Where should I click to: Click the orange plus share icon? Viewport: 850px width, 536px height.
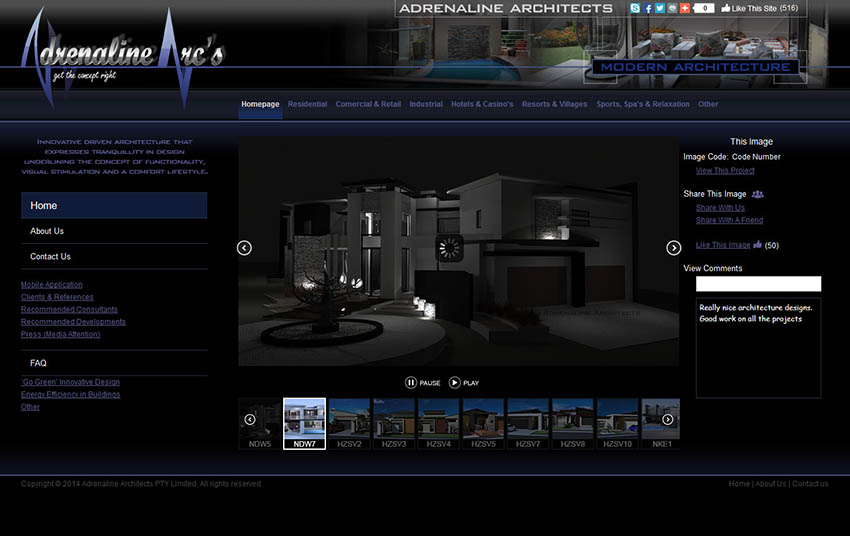pos(685,8)
